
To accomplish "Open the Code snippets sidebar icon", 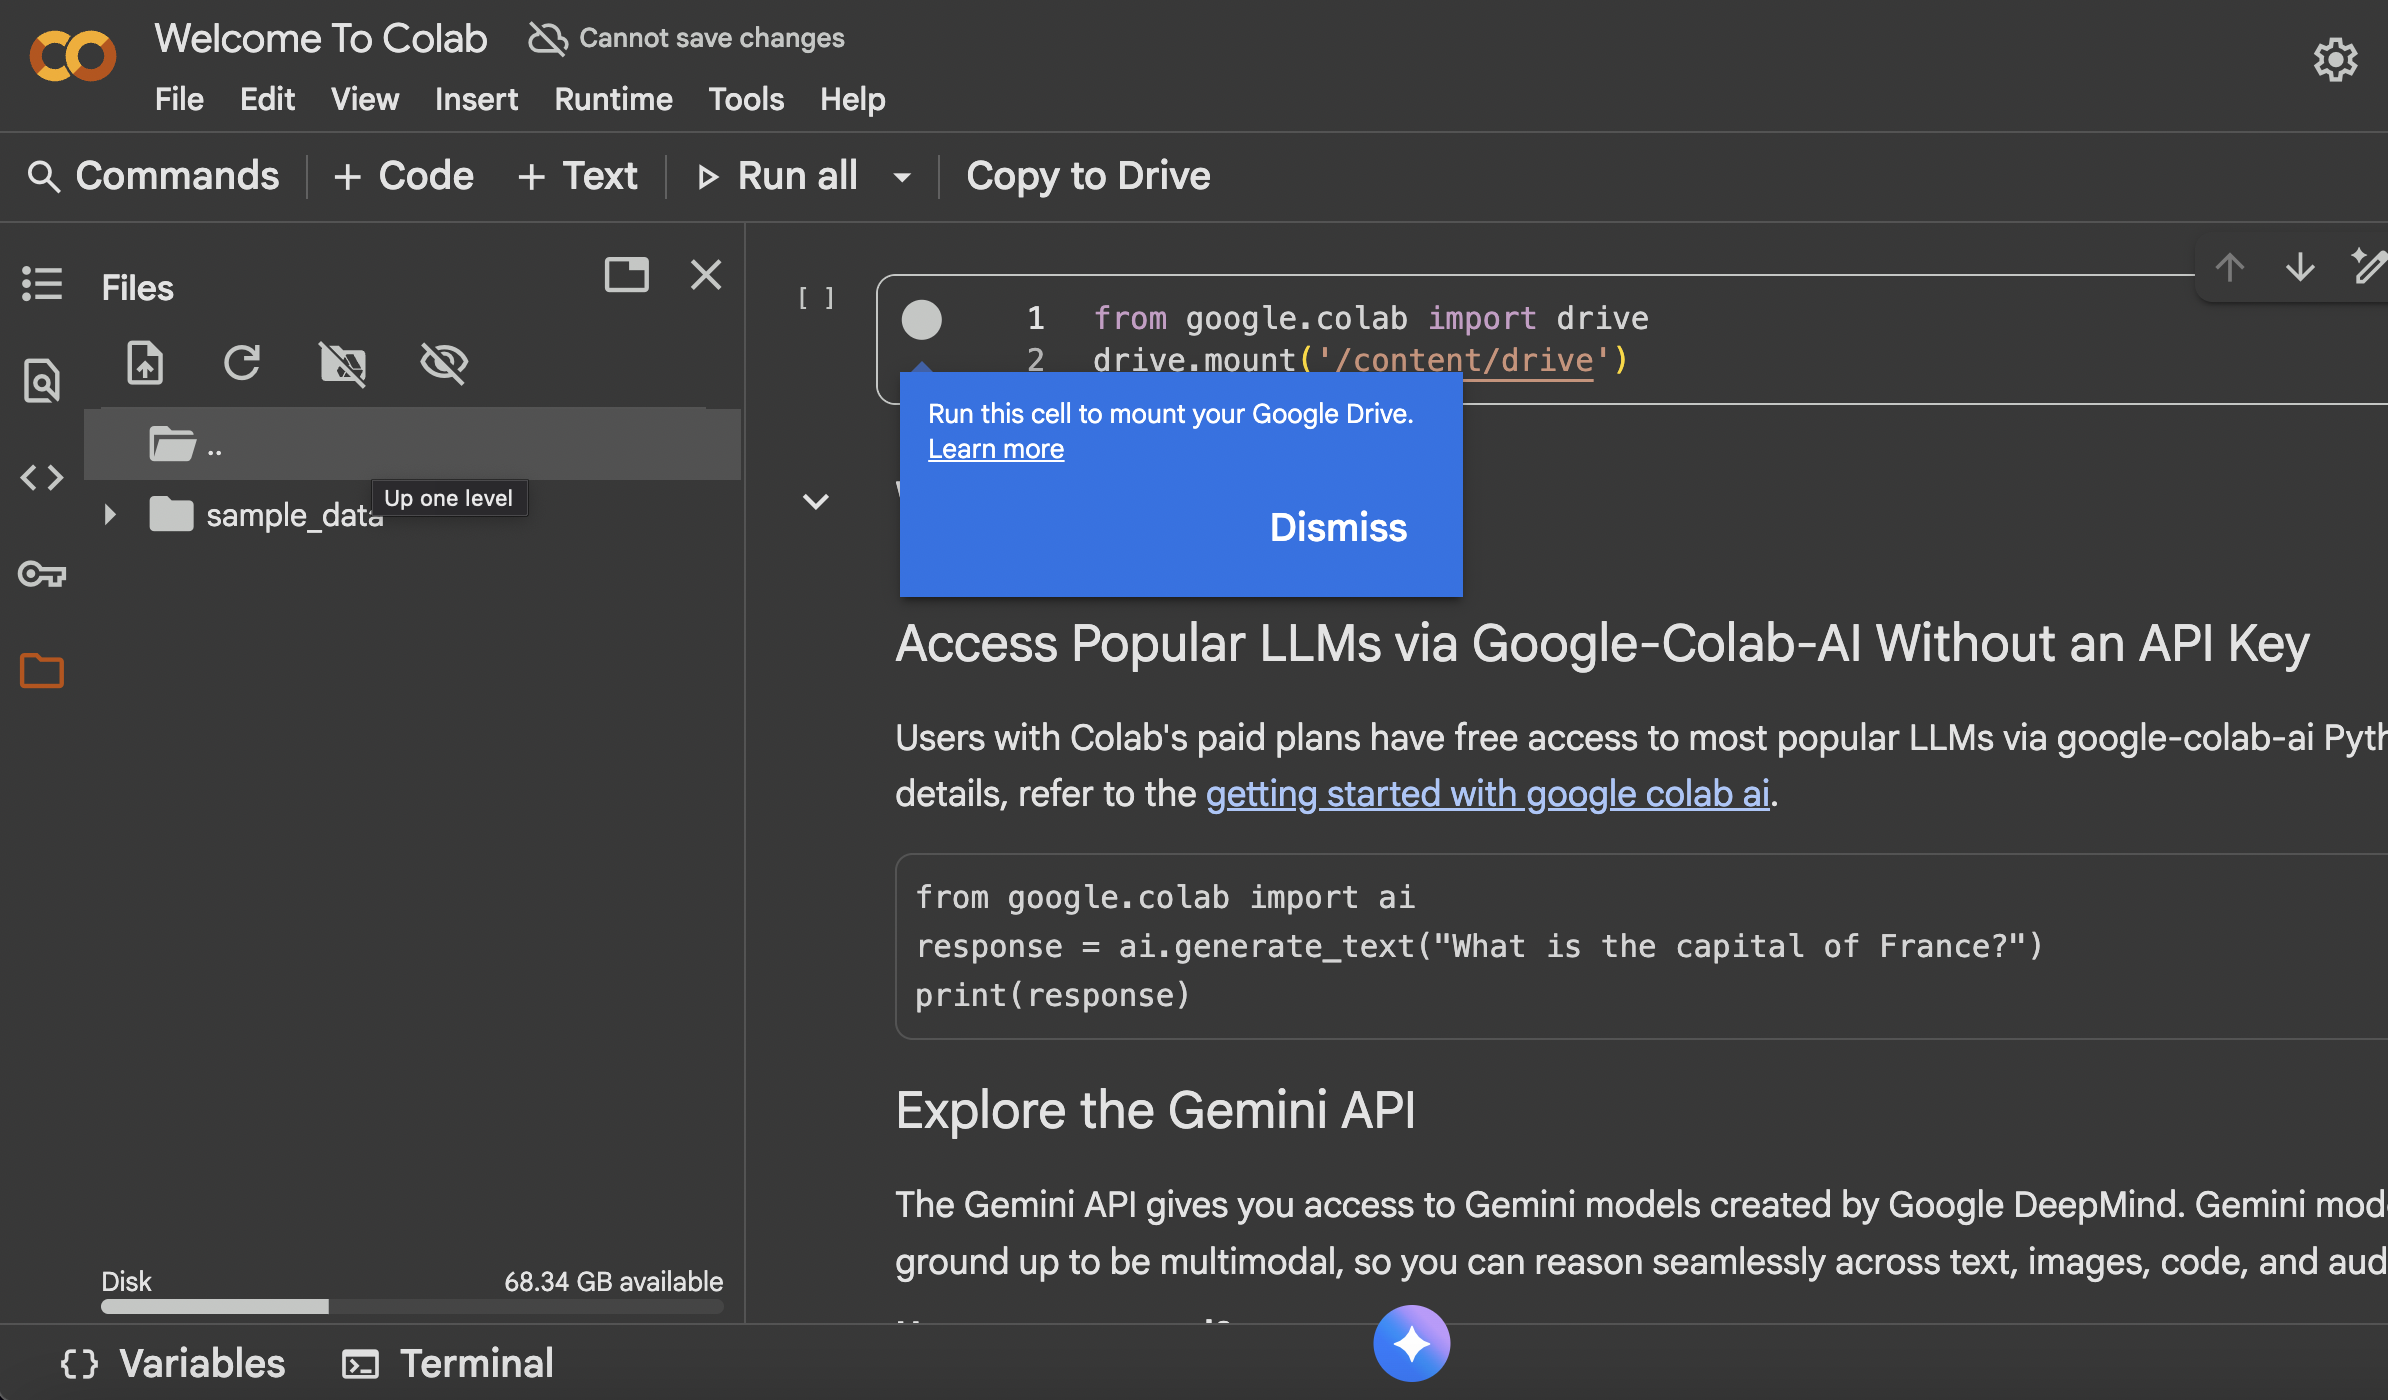I will click(x=42, y=477).
